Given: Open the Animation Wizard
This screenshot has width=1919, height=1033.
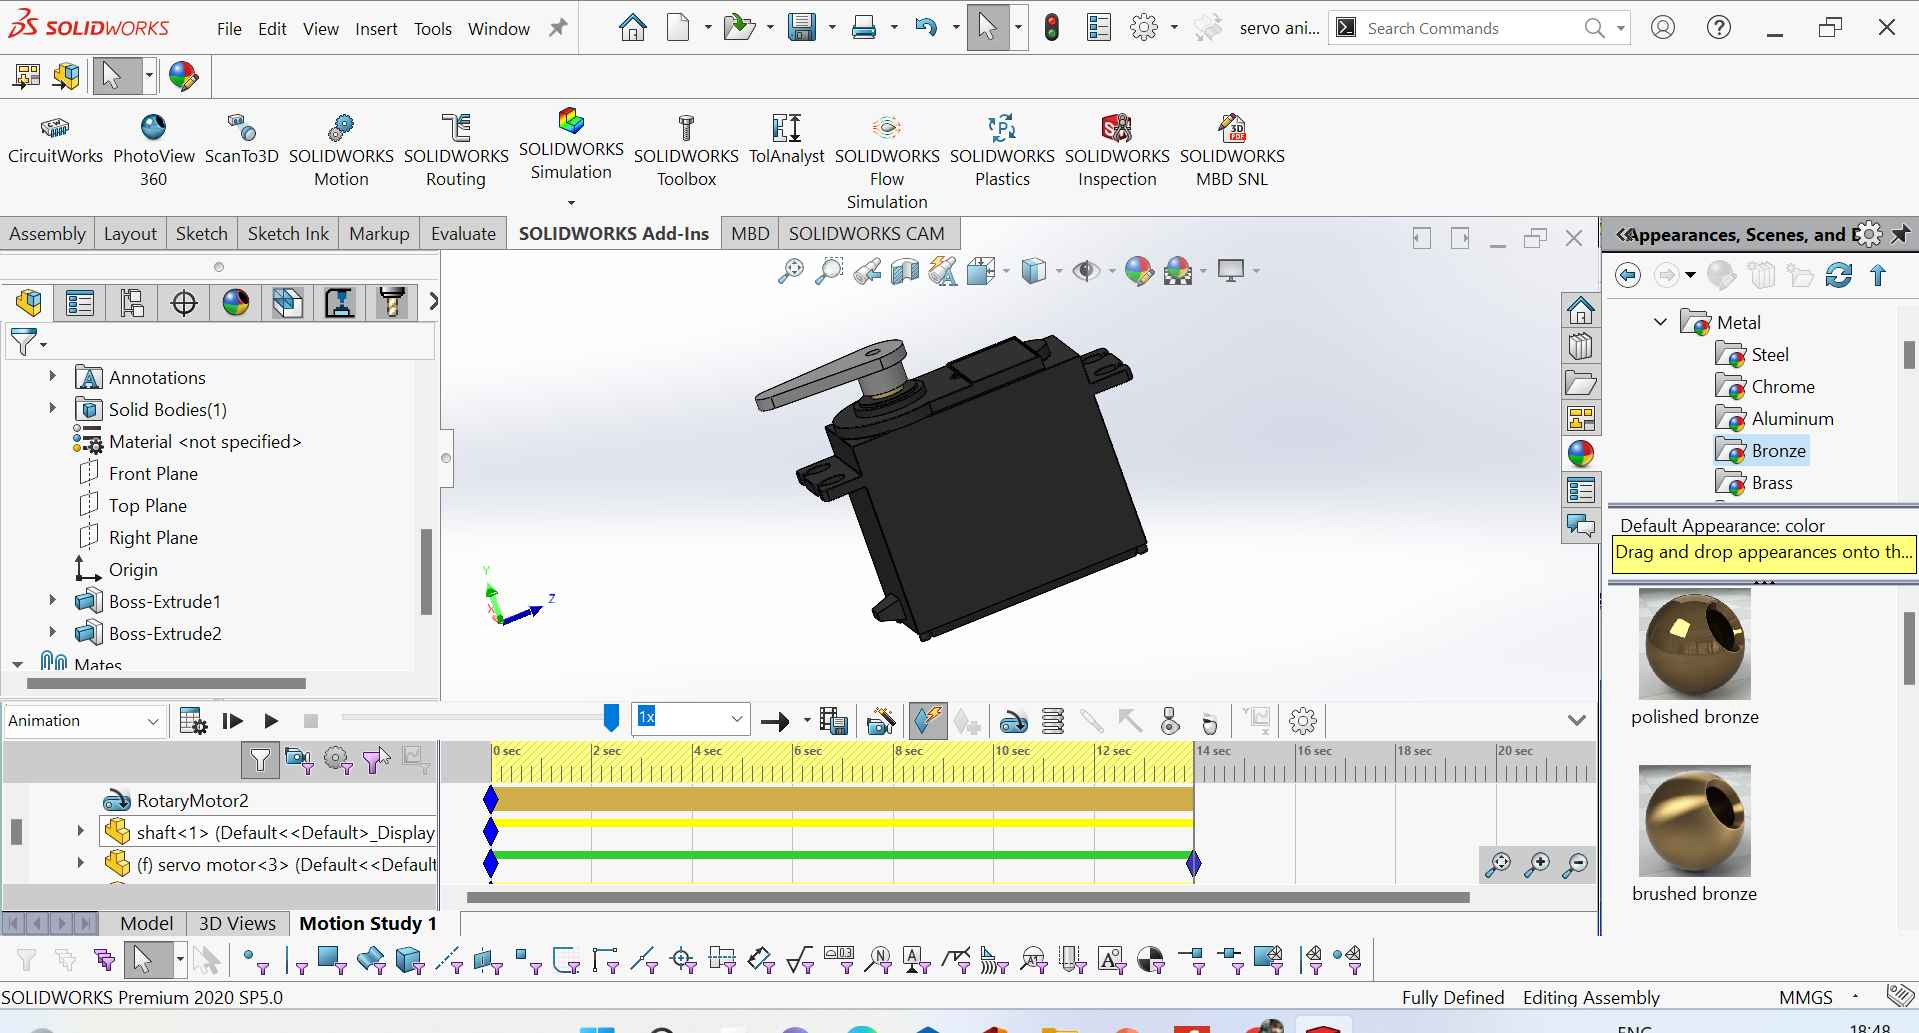Looking at the screenshot, I should point(880,721).
